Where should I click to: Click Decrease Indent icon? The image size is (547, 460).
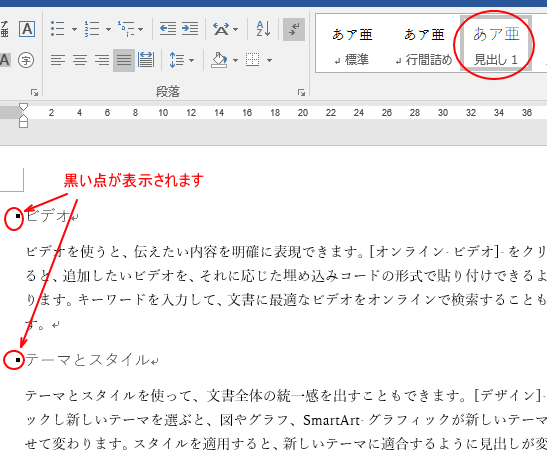pyautogui.click(x=168, y=29)
